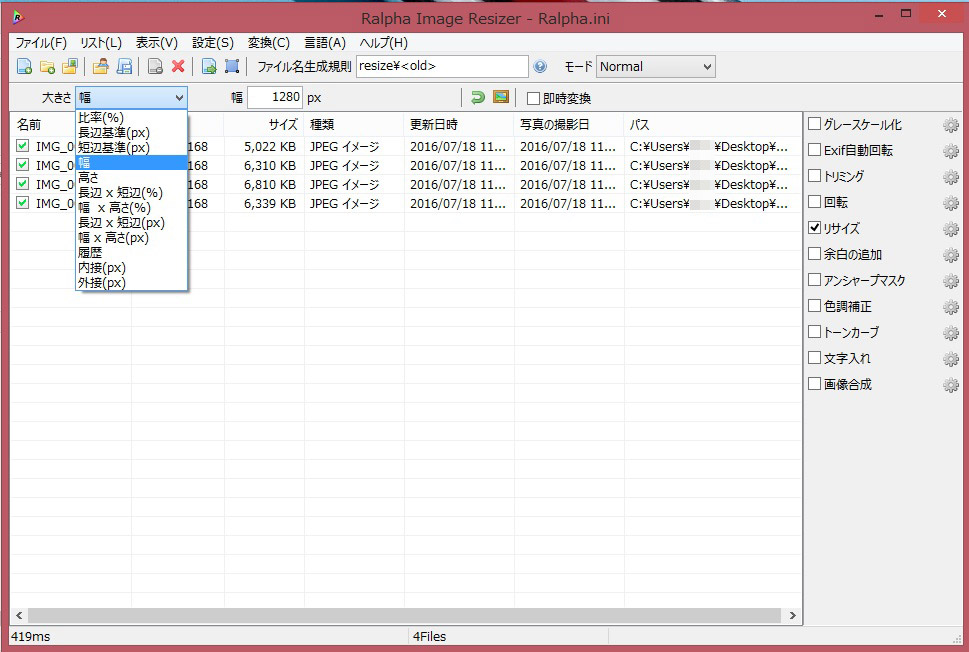Image resolution: width=969 pixels, height=652 pixels.
Task: Click the red X delete icon in toolbar
Action: click(178, 67)
